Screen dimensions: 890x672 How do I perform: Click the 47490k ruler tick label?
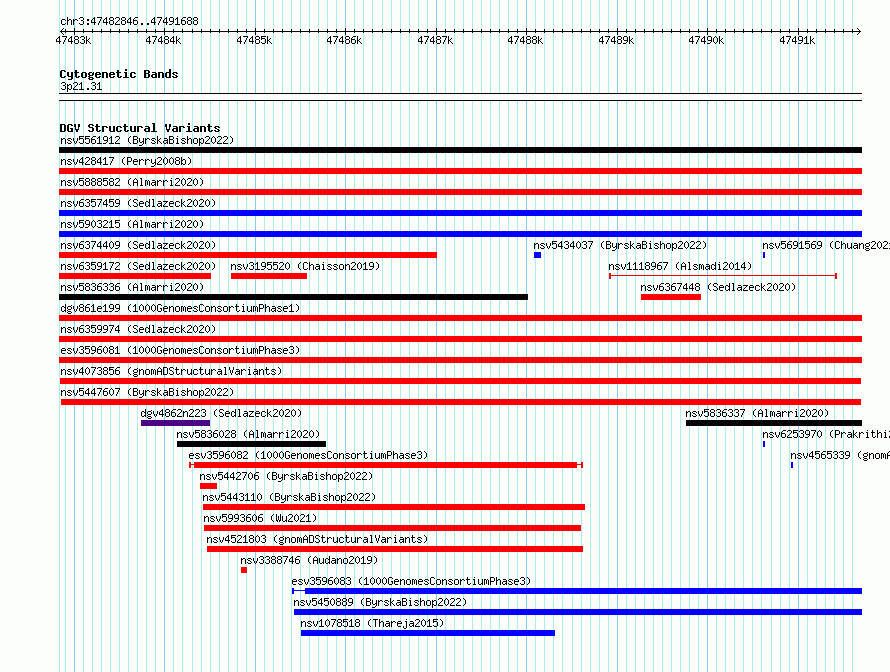(706, 40)
